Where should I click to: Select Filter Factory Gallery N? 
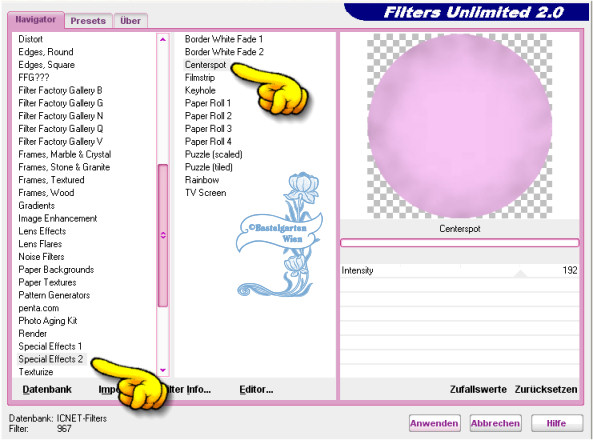coord(61,116)
